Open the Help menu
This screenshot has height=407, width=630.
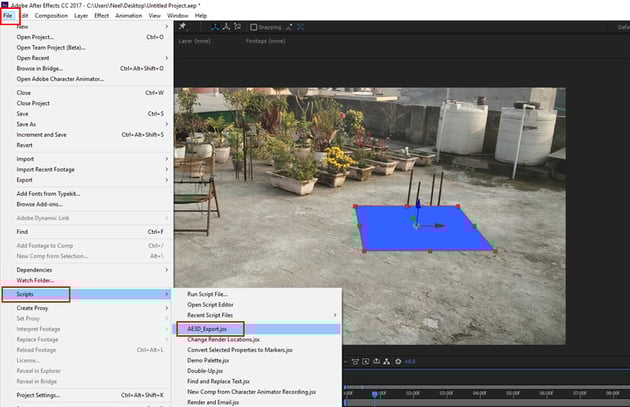201,16
